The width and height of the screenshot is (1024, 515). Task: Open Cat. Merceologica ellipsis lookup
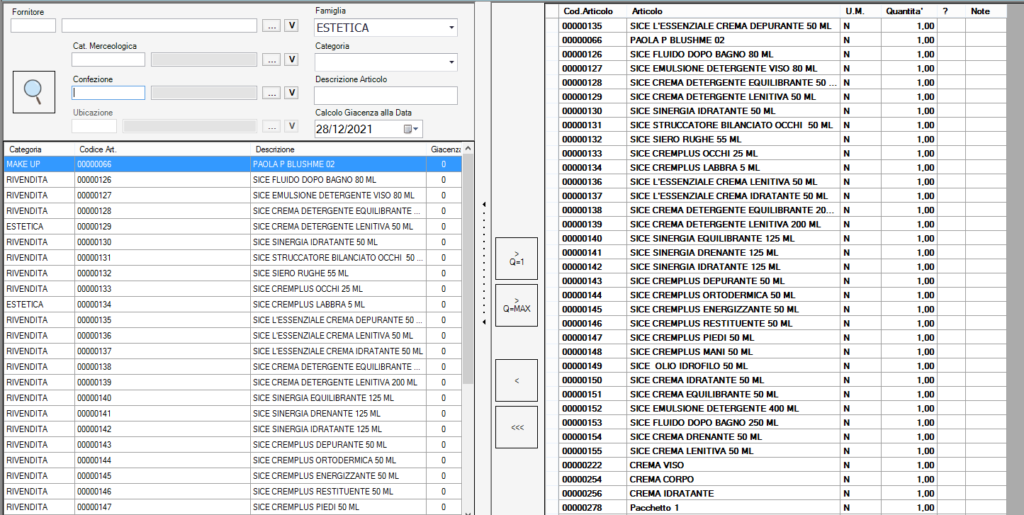coord(271,60)
